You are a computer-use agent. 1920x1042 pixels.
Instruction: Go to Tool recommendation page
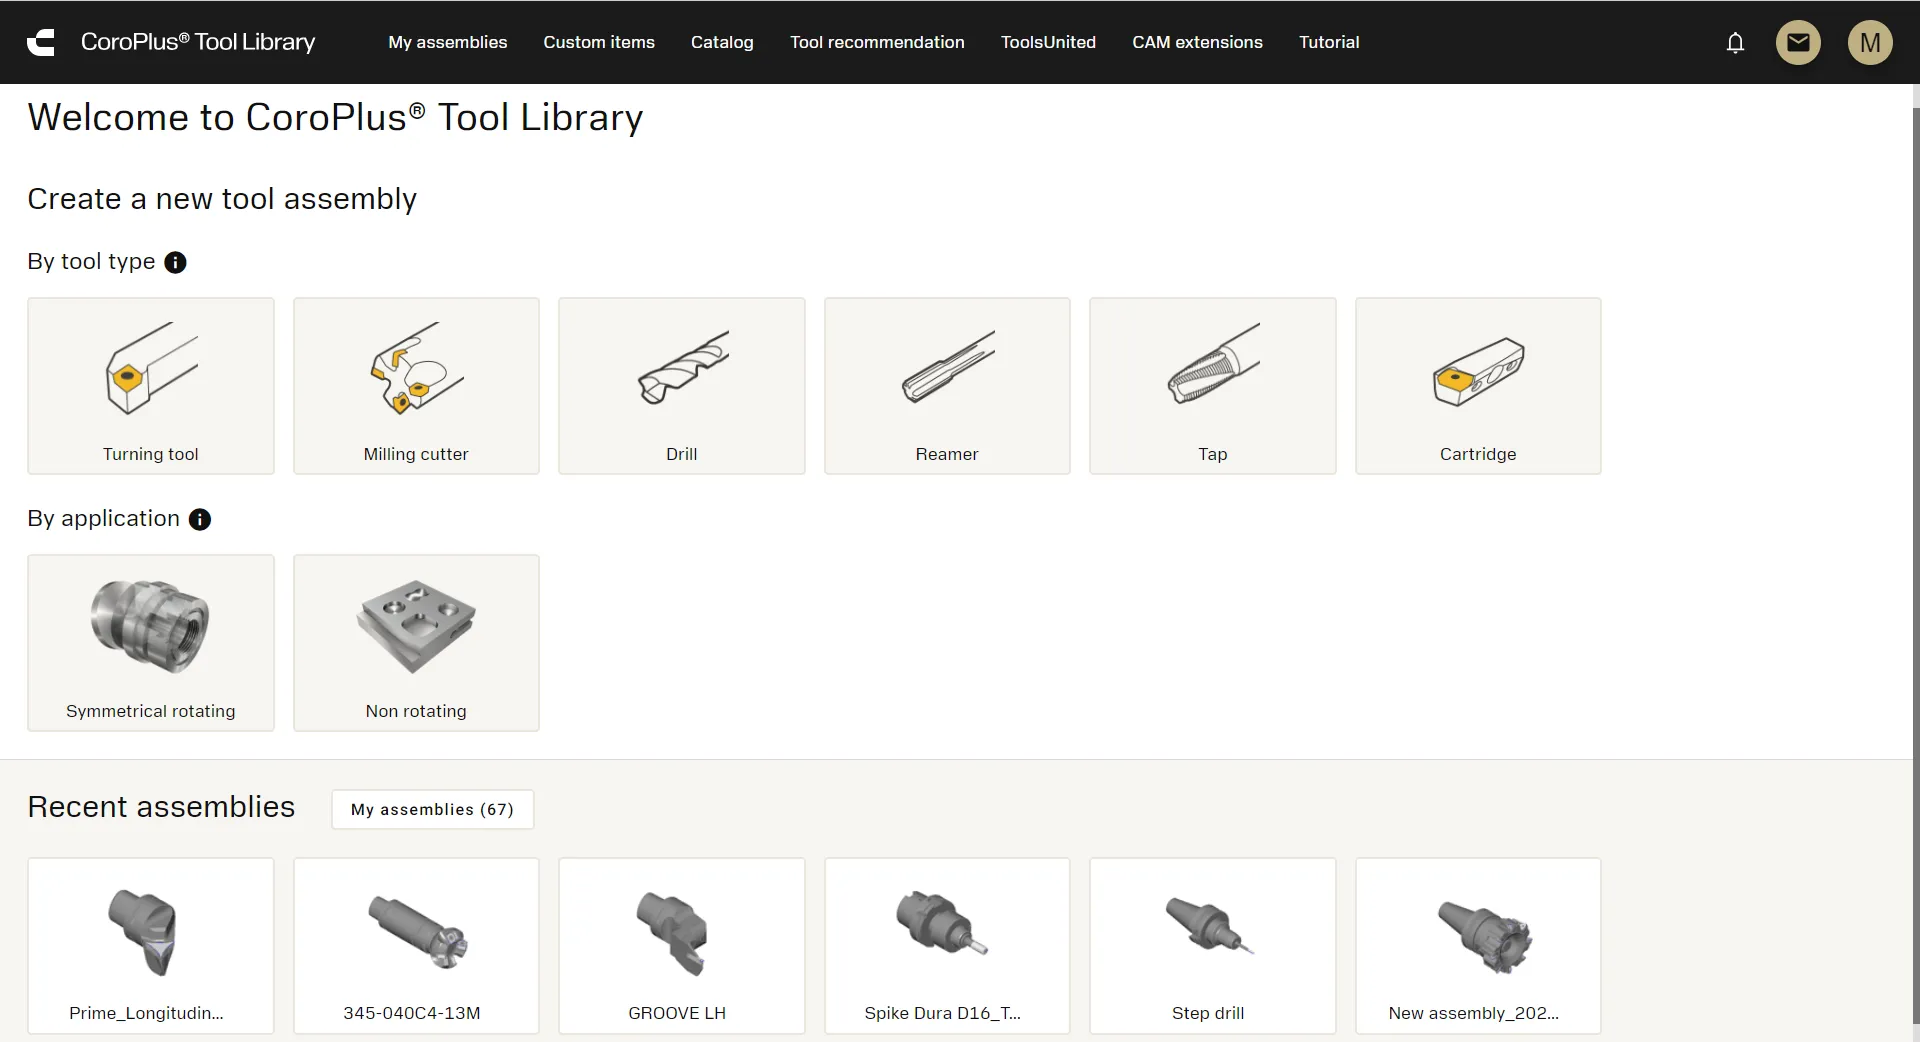click(877, 42)
